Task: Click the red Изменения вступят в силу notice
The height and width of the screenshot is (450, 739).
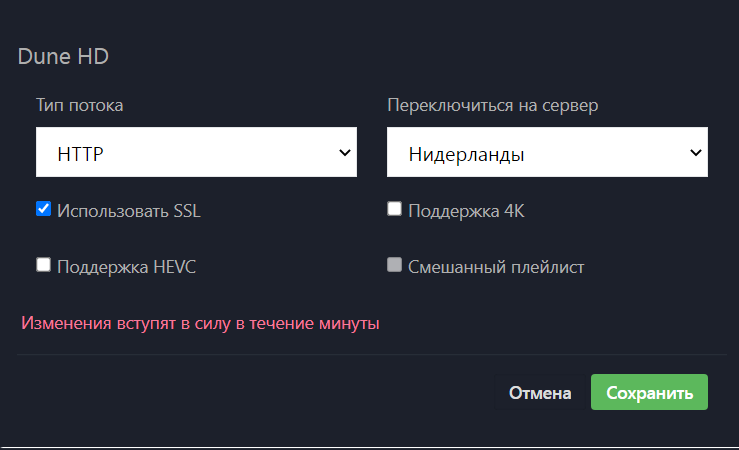Action: [200, 323]
